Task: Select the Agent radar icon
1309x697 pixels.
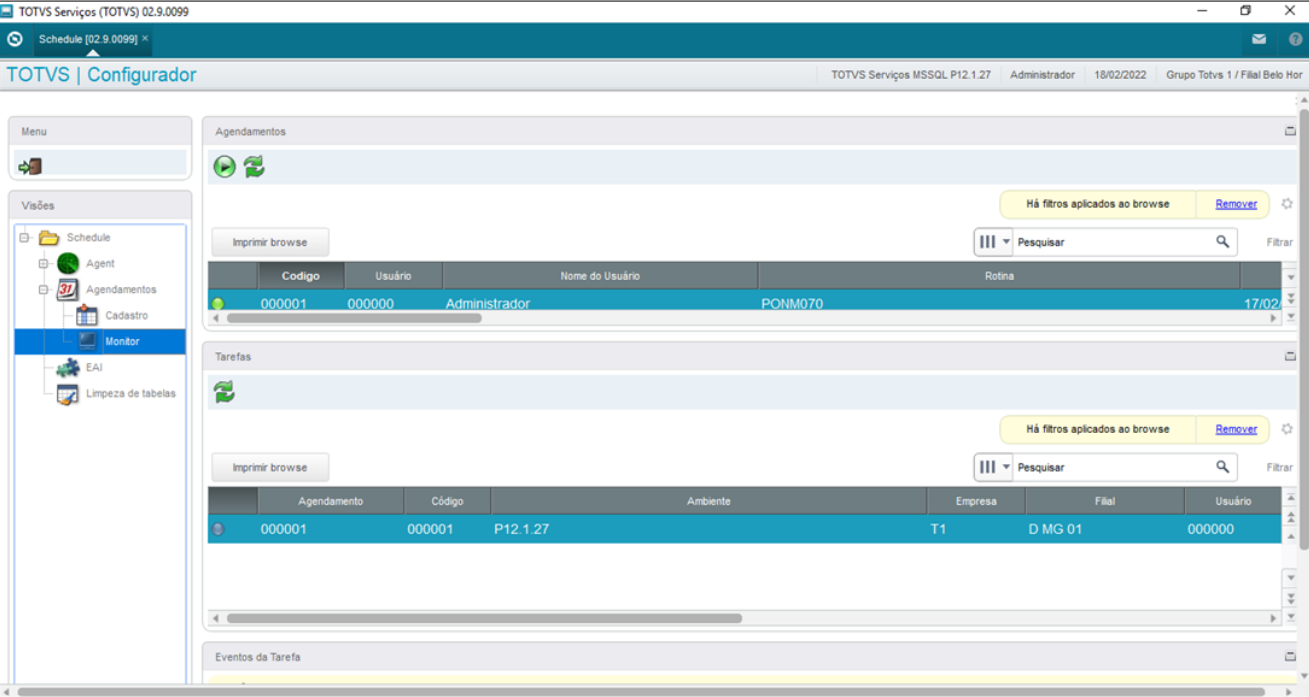Action: (x=68, y=264)
